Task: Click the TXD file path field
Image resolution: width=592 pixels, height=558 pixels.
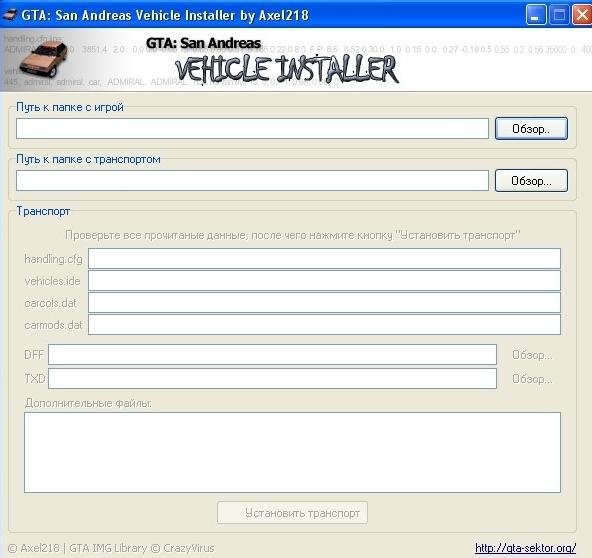Action: tap(272, 378)
